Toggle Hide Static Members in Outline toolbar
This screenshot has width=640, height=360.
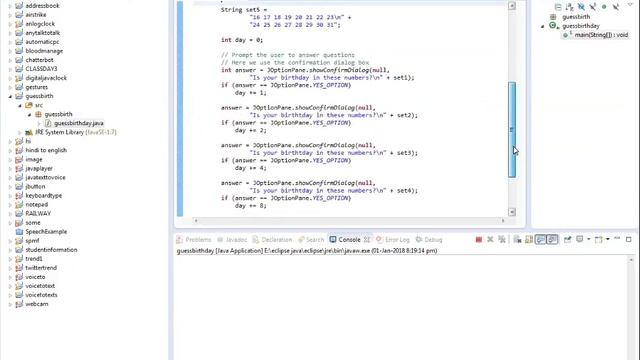pyautogui.click(x=593, y=7)
